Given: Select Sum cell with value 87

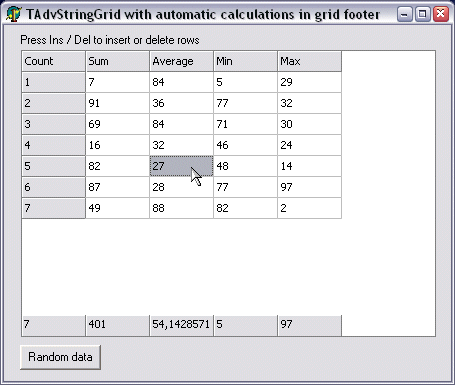Looking at the screenshot, I should click(x=117, y=187).
